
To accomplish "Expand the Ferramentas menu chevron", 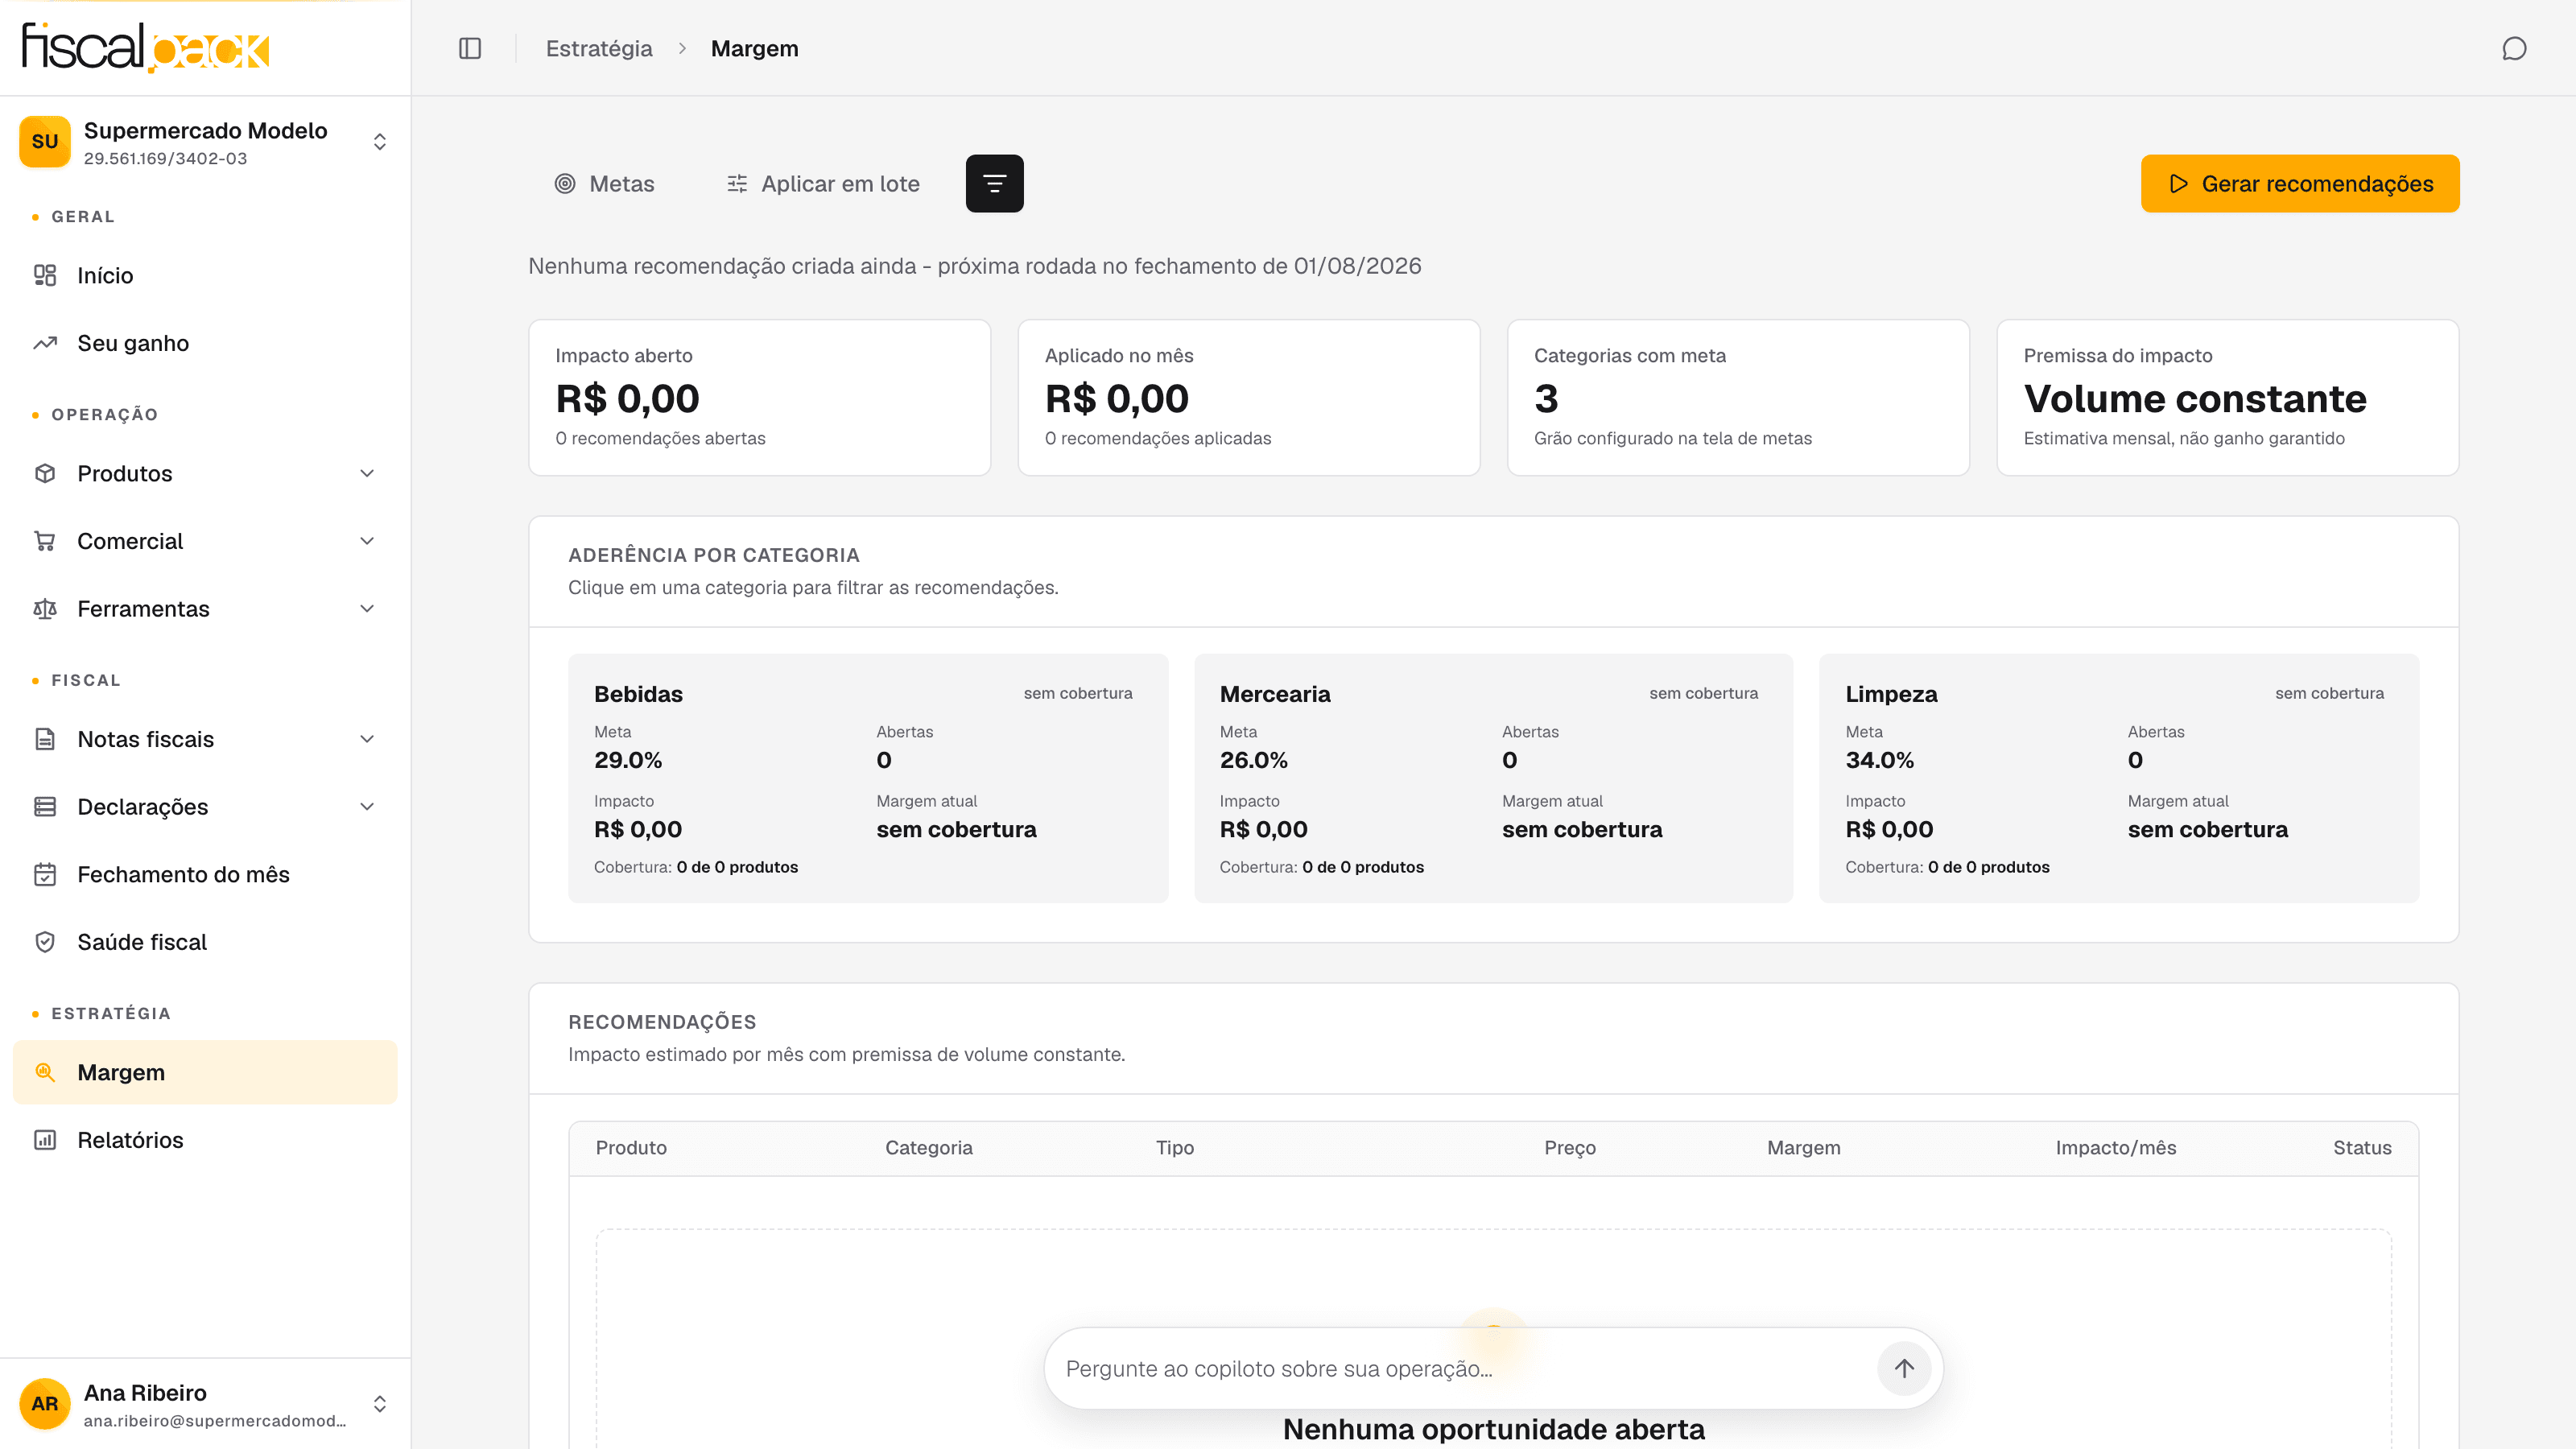I will [367, 609].
